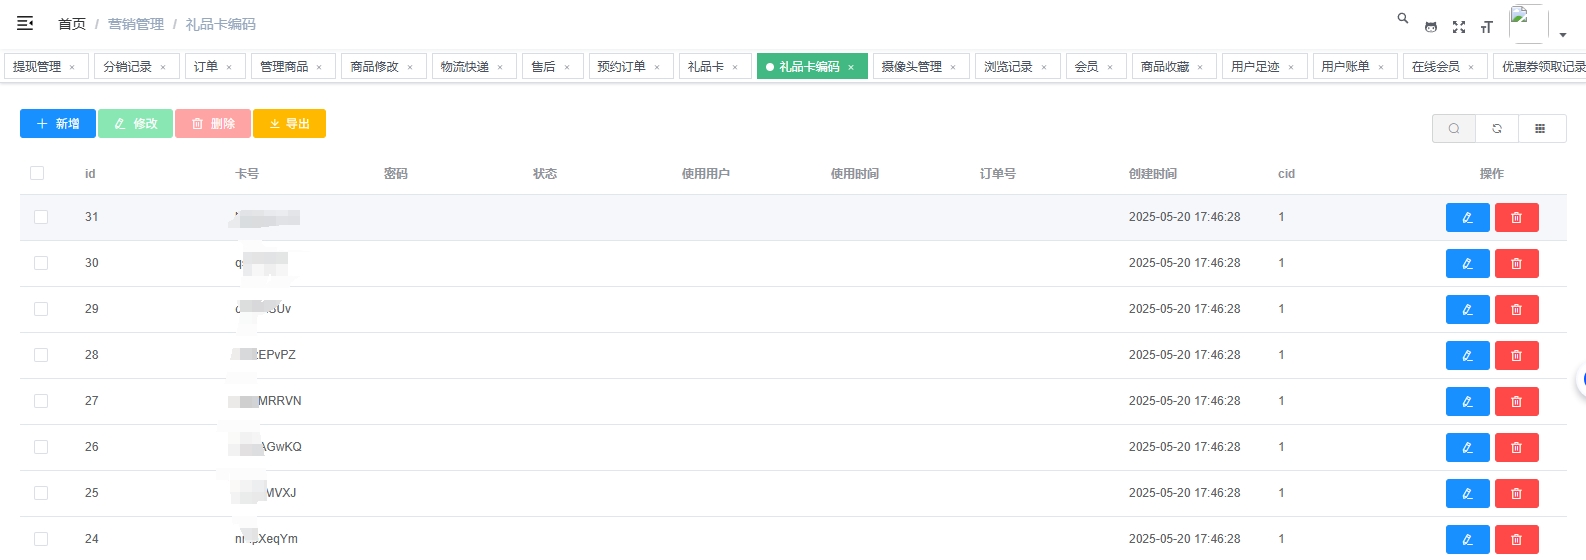Select the checkbox for row id 26
The width and height of the screenshot is (1586, 560).
(x=41, y=447)
